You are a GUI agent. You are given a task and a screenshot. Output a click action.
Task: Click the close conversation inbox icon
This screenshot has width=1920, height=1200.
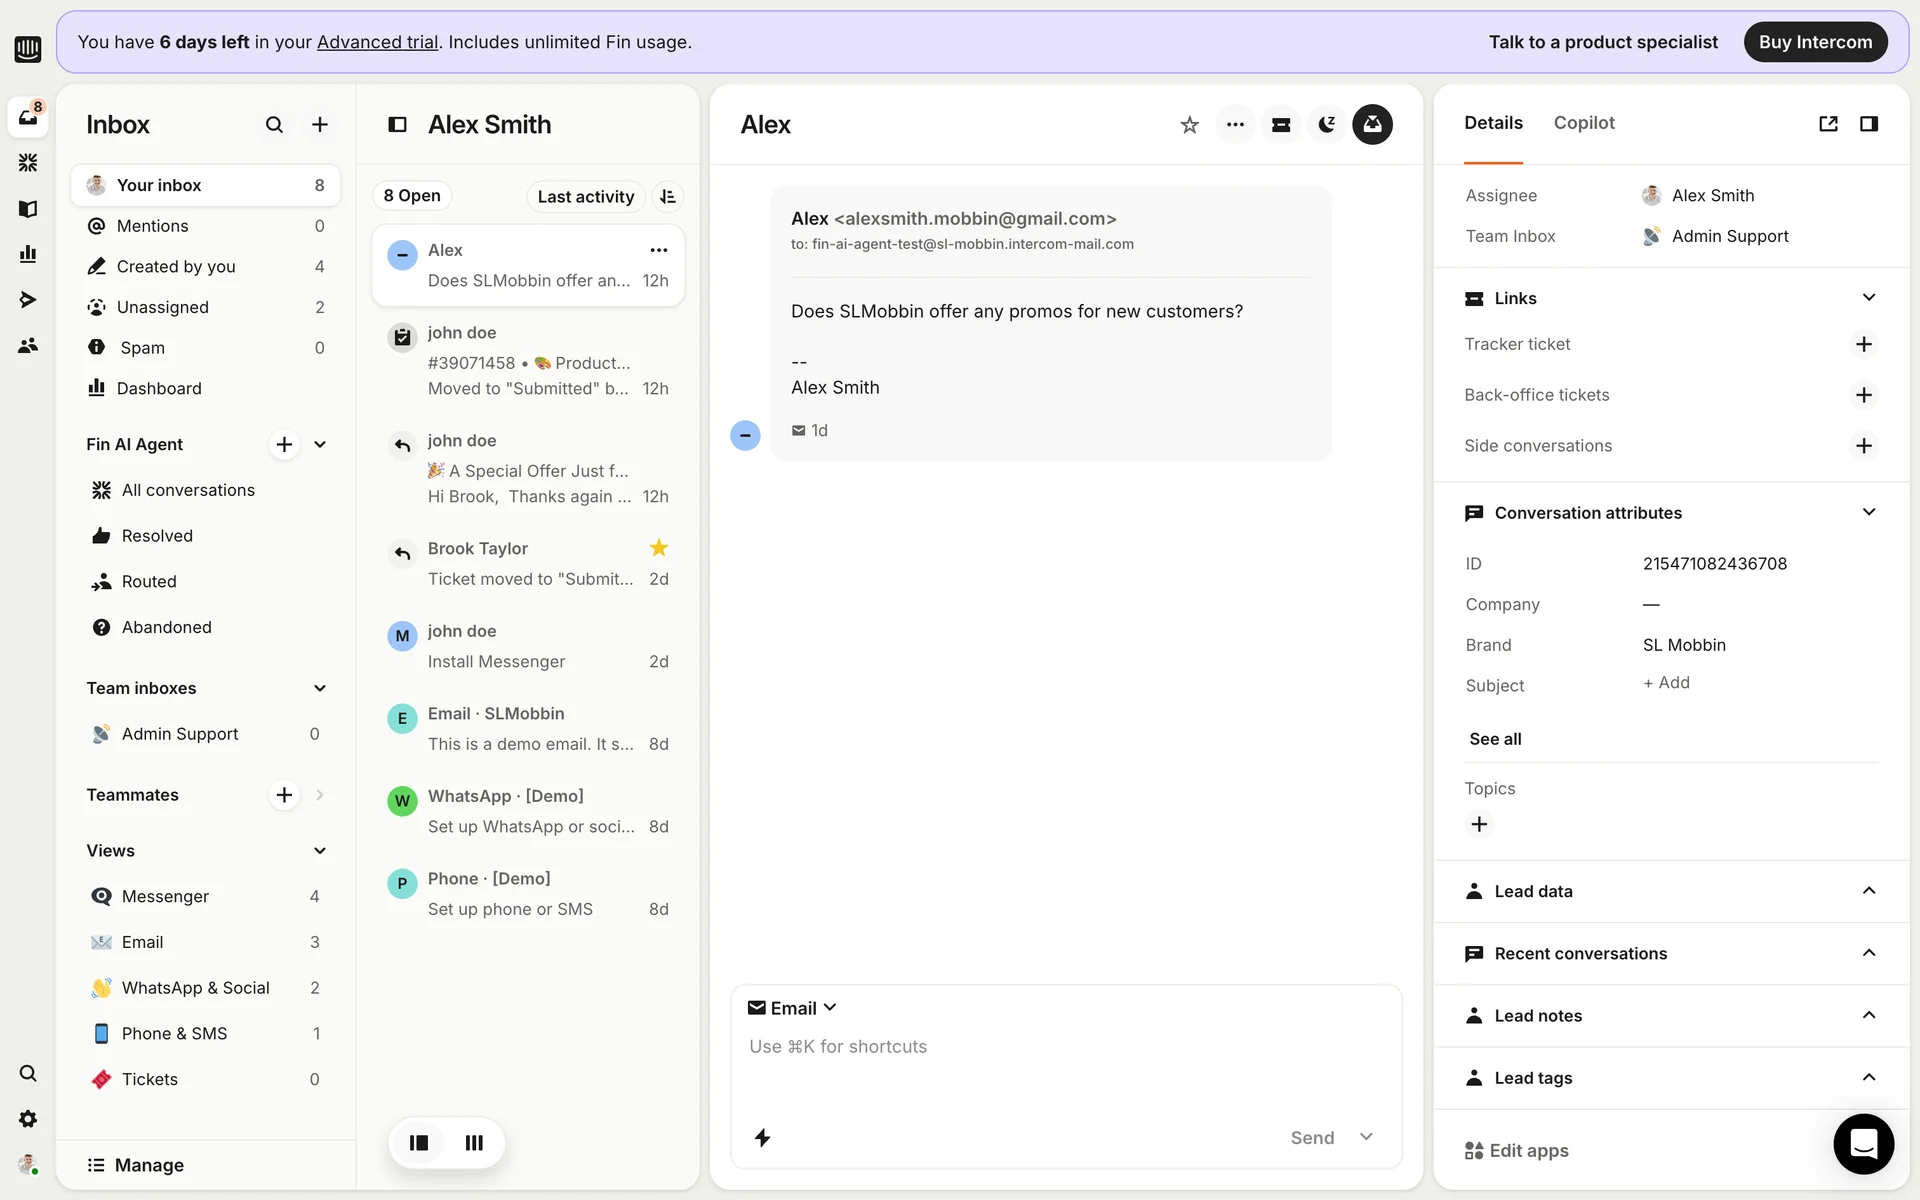[1372, 125]
